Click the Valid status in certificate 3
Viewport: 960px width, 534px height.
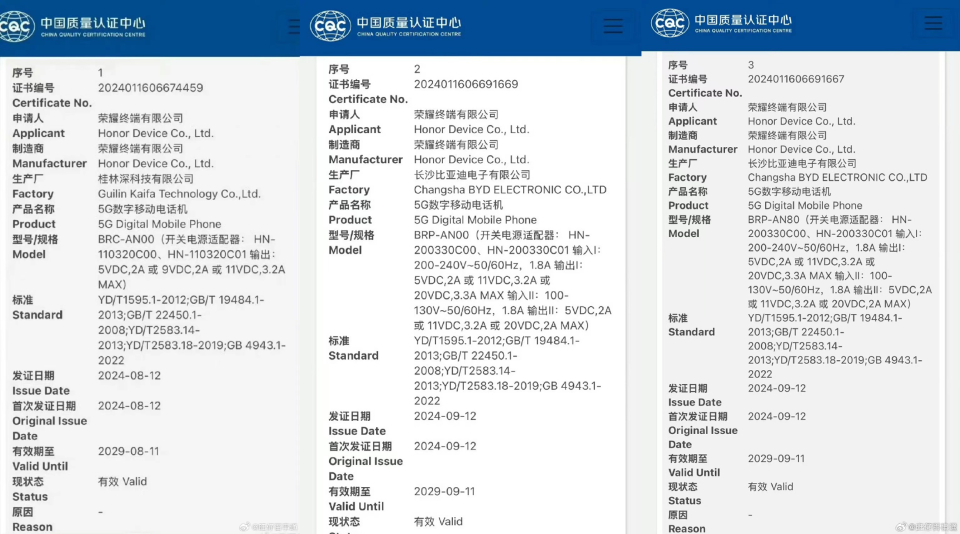point(770,487)
